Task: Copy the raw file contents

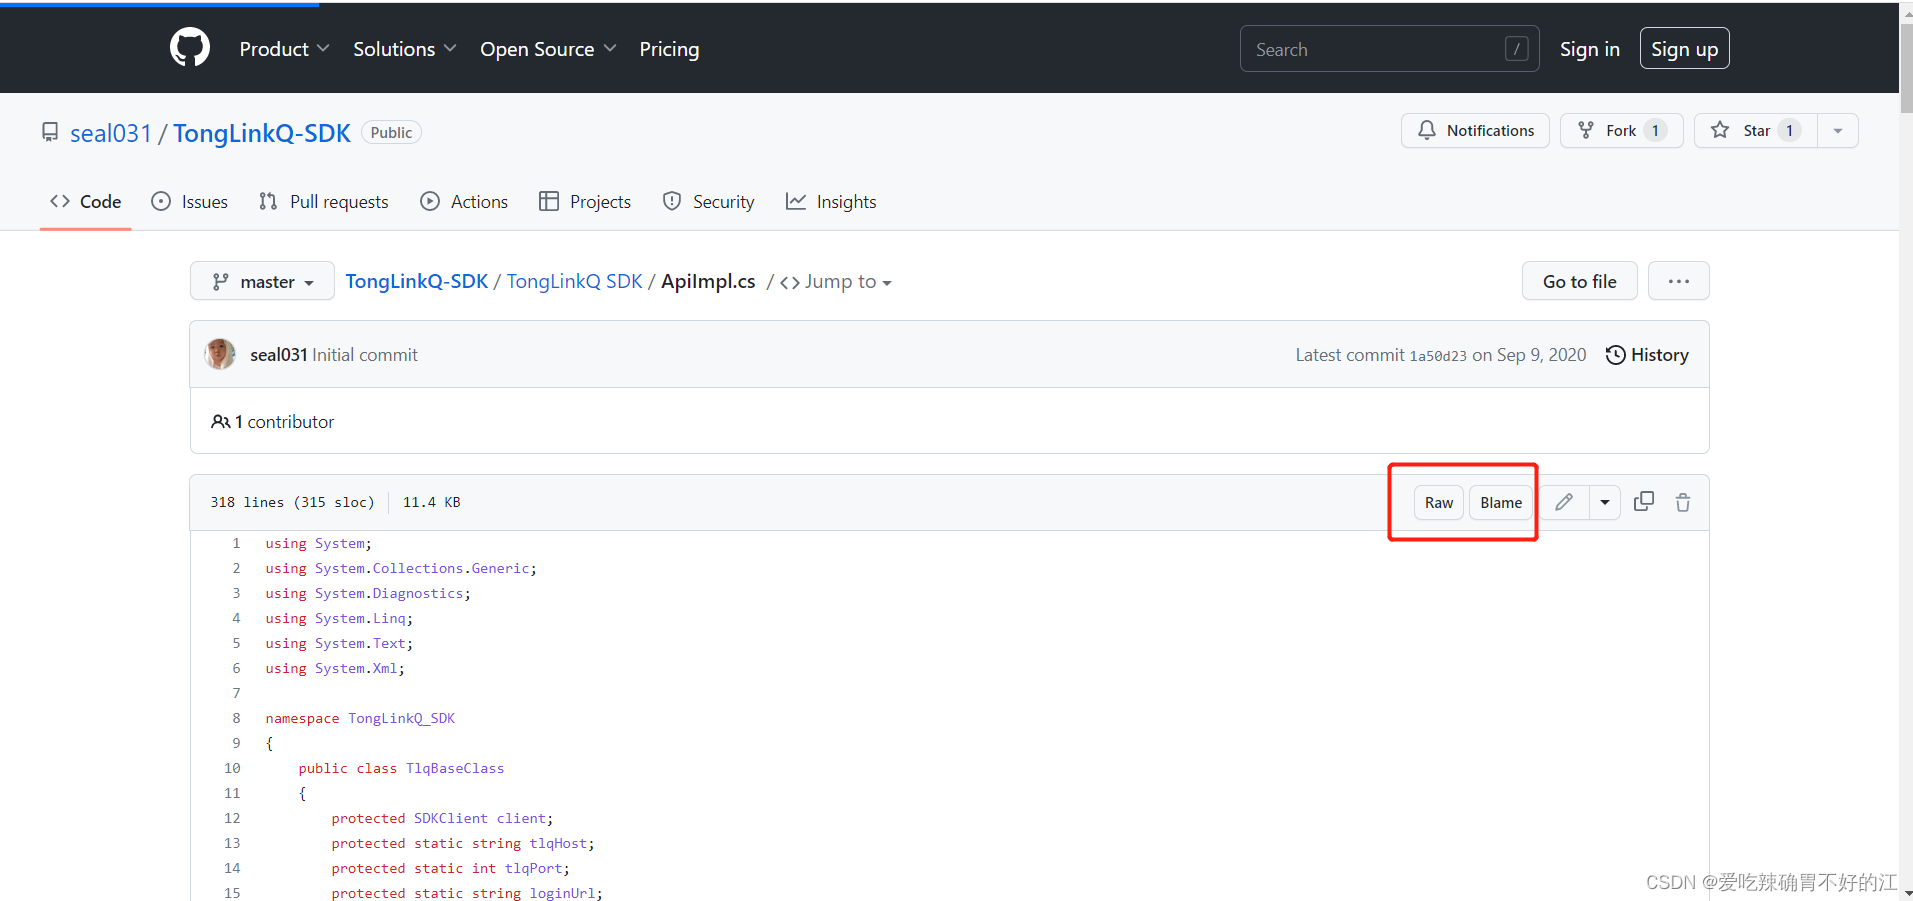Action: click(x=1643, y=501)
